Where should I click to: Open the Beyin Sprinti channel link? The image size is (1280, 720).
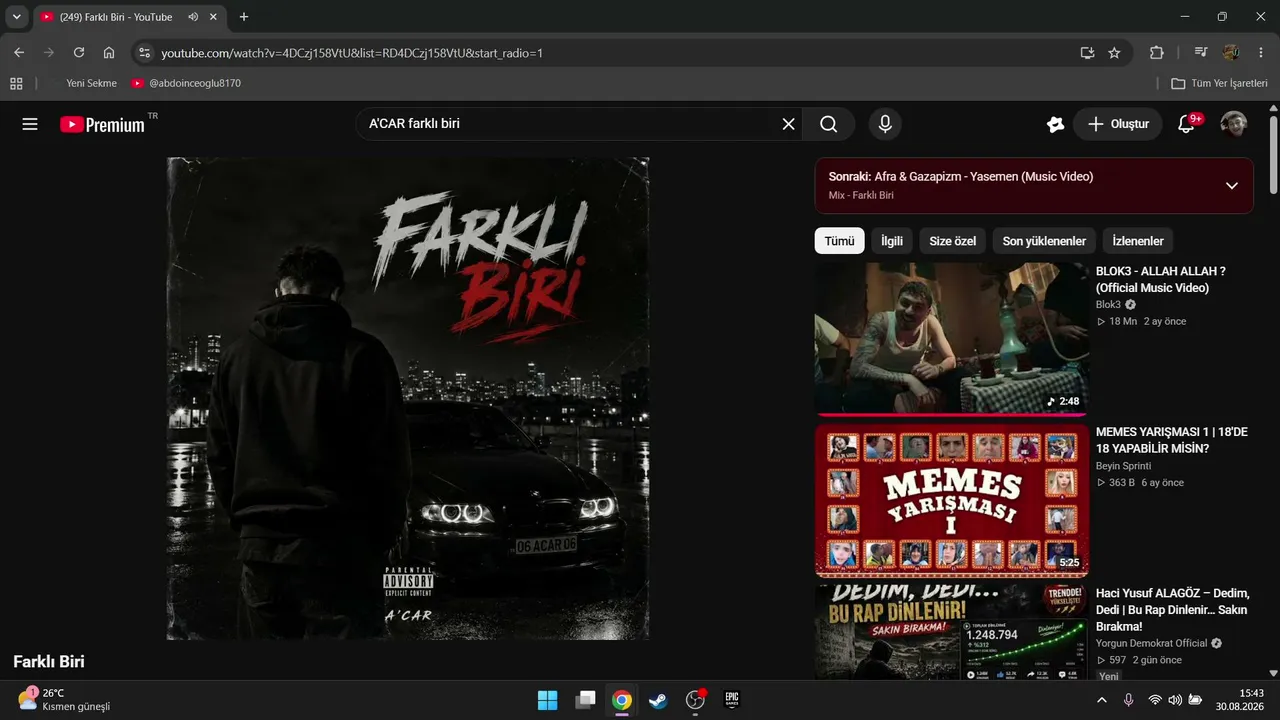pos(1123,466)
